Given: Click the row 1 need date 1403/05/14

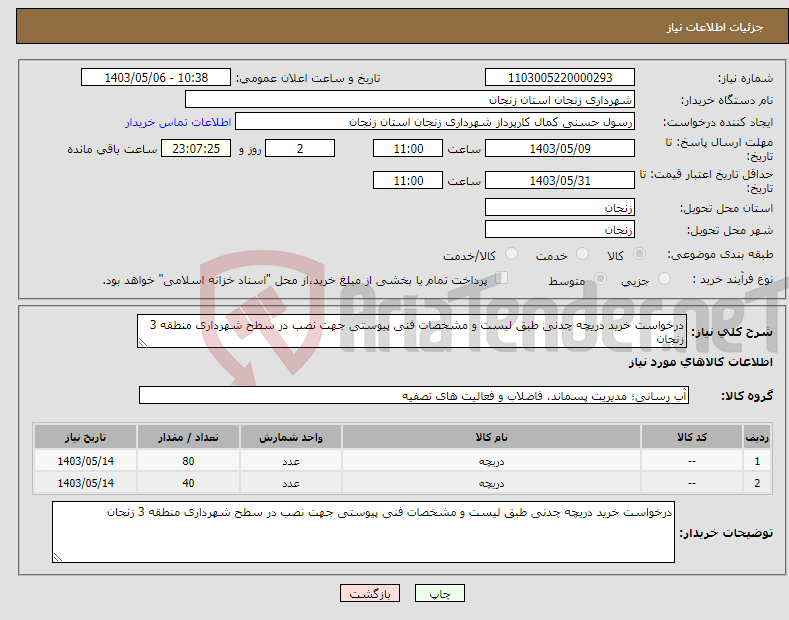Looking at the screenshot, I should pyautogui.click(x=86, y=461).
